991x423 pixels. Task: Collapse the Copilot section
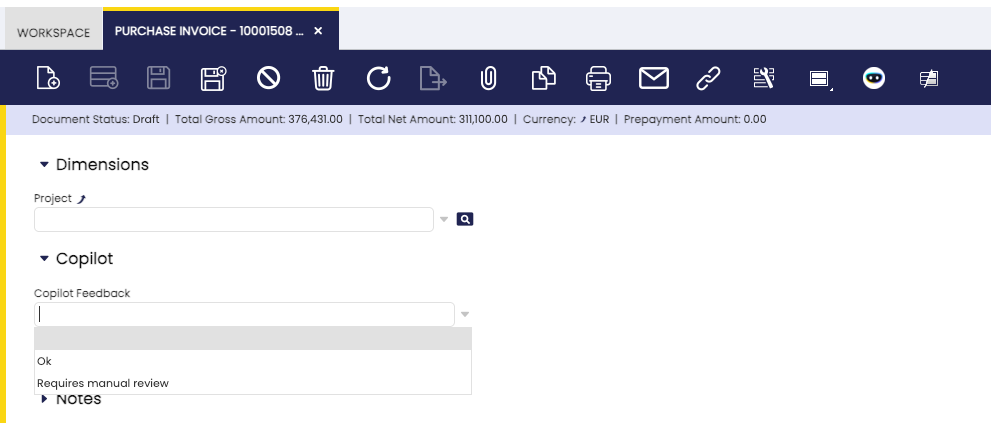[45, 258]
